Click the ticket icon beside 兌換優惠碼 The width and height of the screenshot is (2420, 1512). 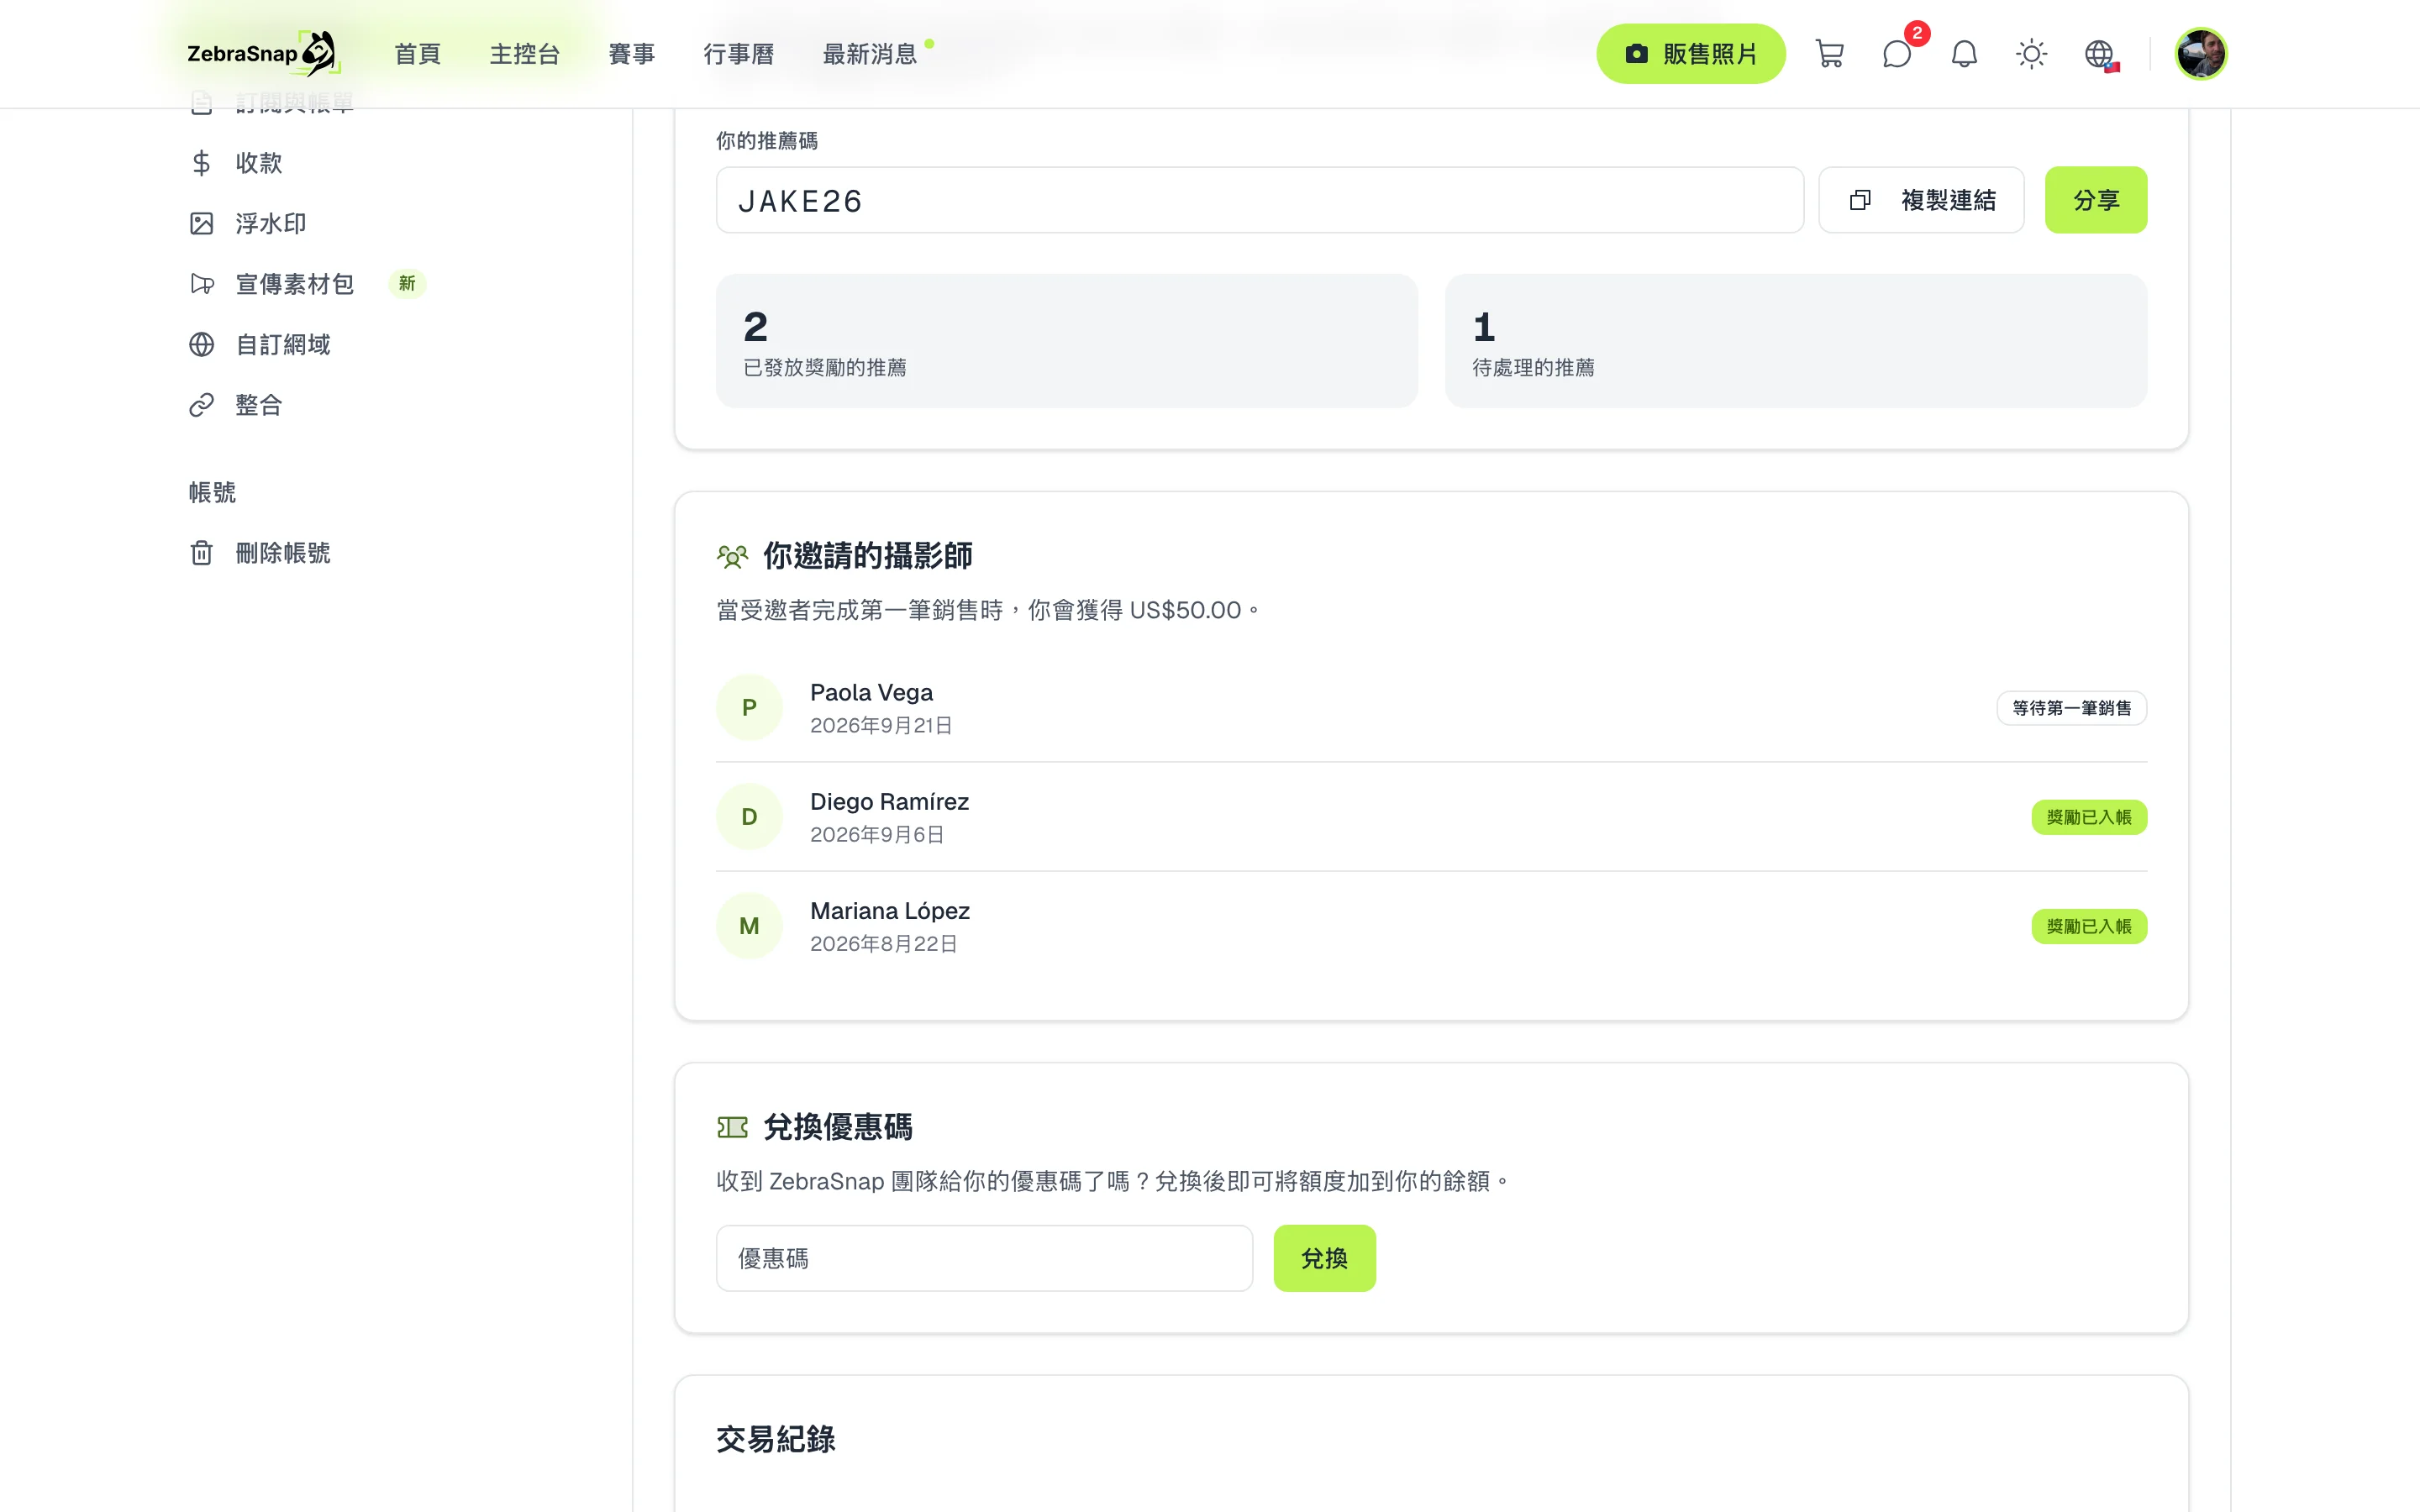click(x=732, y=1127)
